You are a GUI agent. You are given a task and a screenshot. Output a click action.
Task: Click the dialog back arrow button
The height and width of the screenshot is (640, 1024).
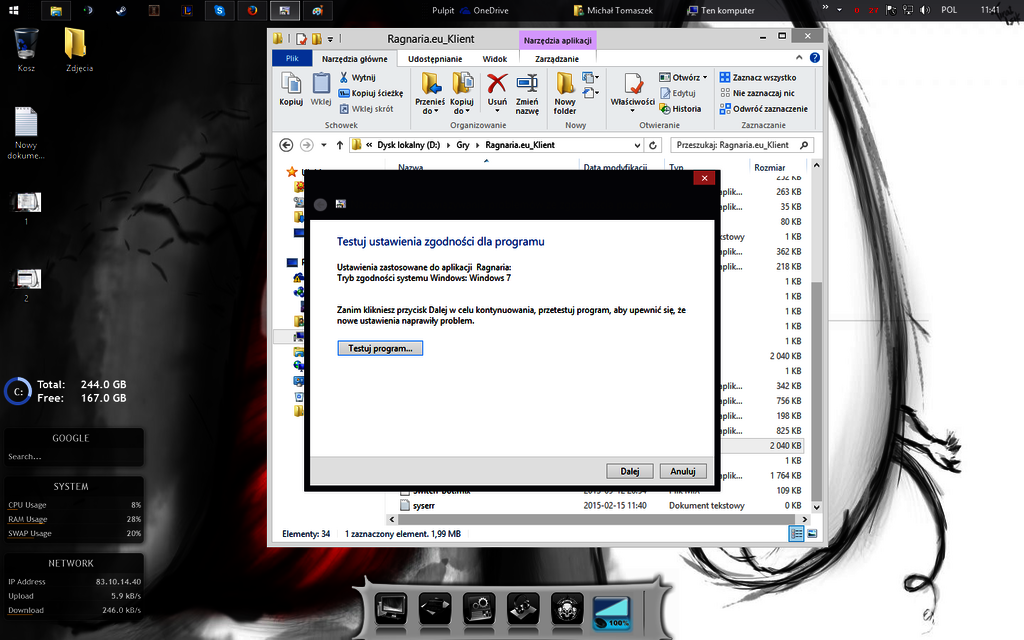click(320, 204)
